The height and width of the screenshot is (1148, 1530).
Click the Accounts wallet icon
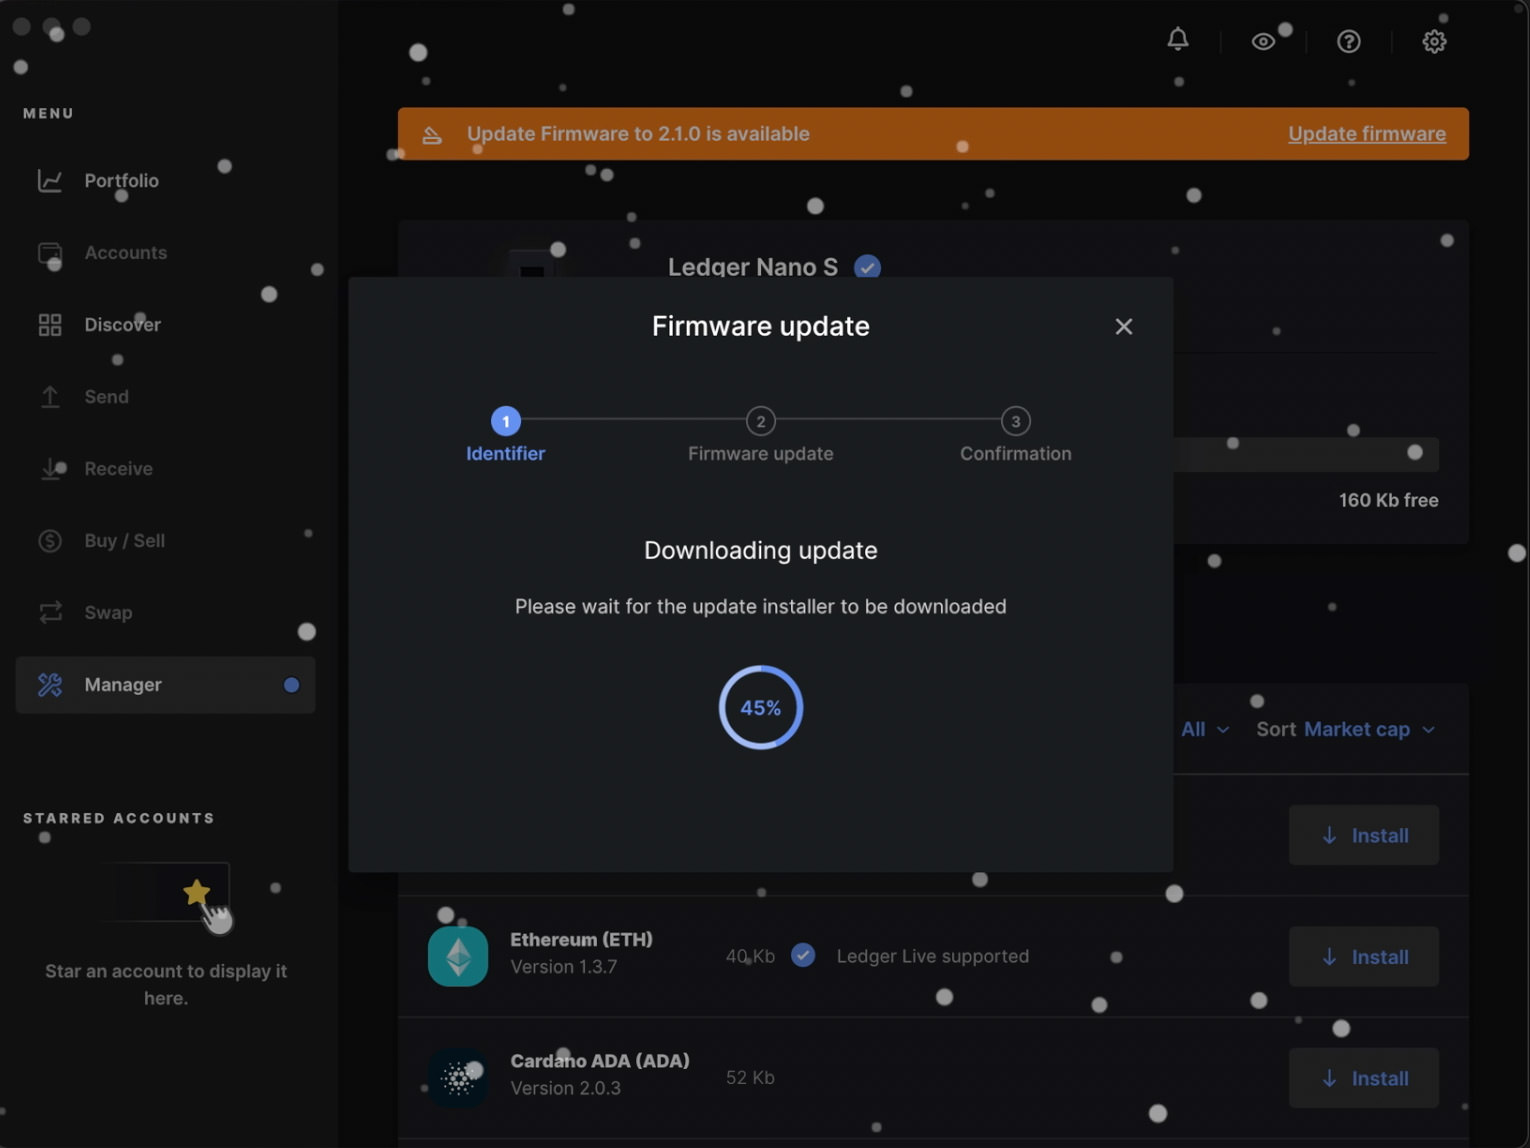point(50,253)
